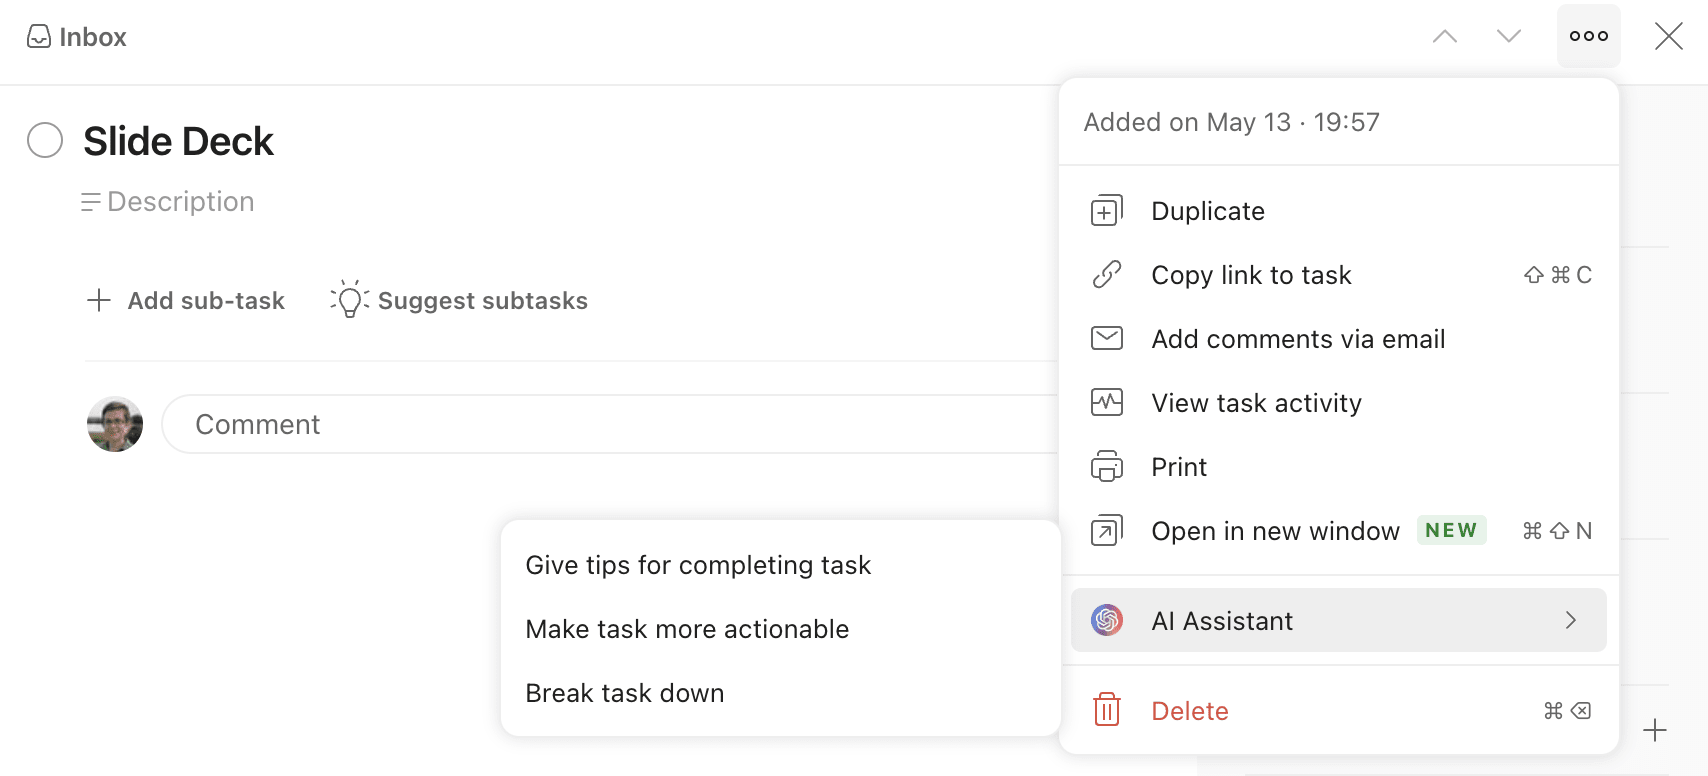1708x776 pixels.
Task: Click the three-dot more actions button
Action: click(x=1588, y=37)
